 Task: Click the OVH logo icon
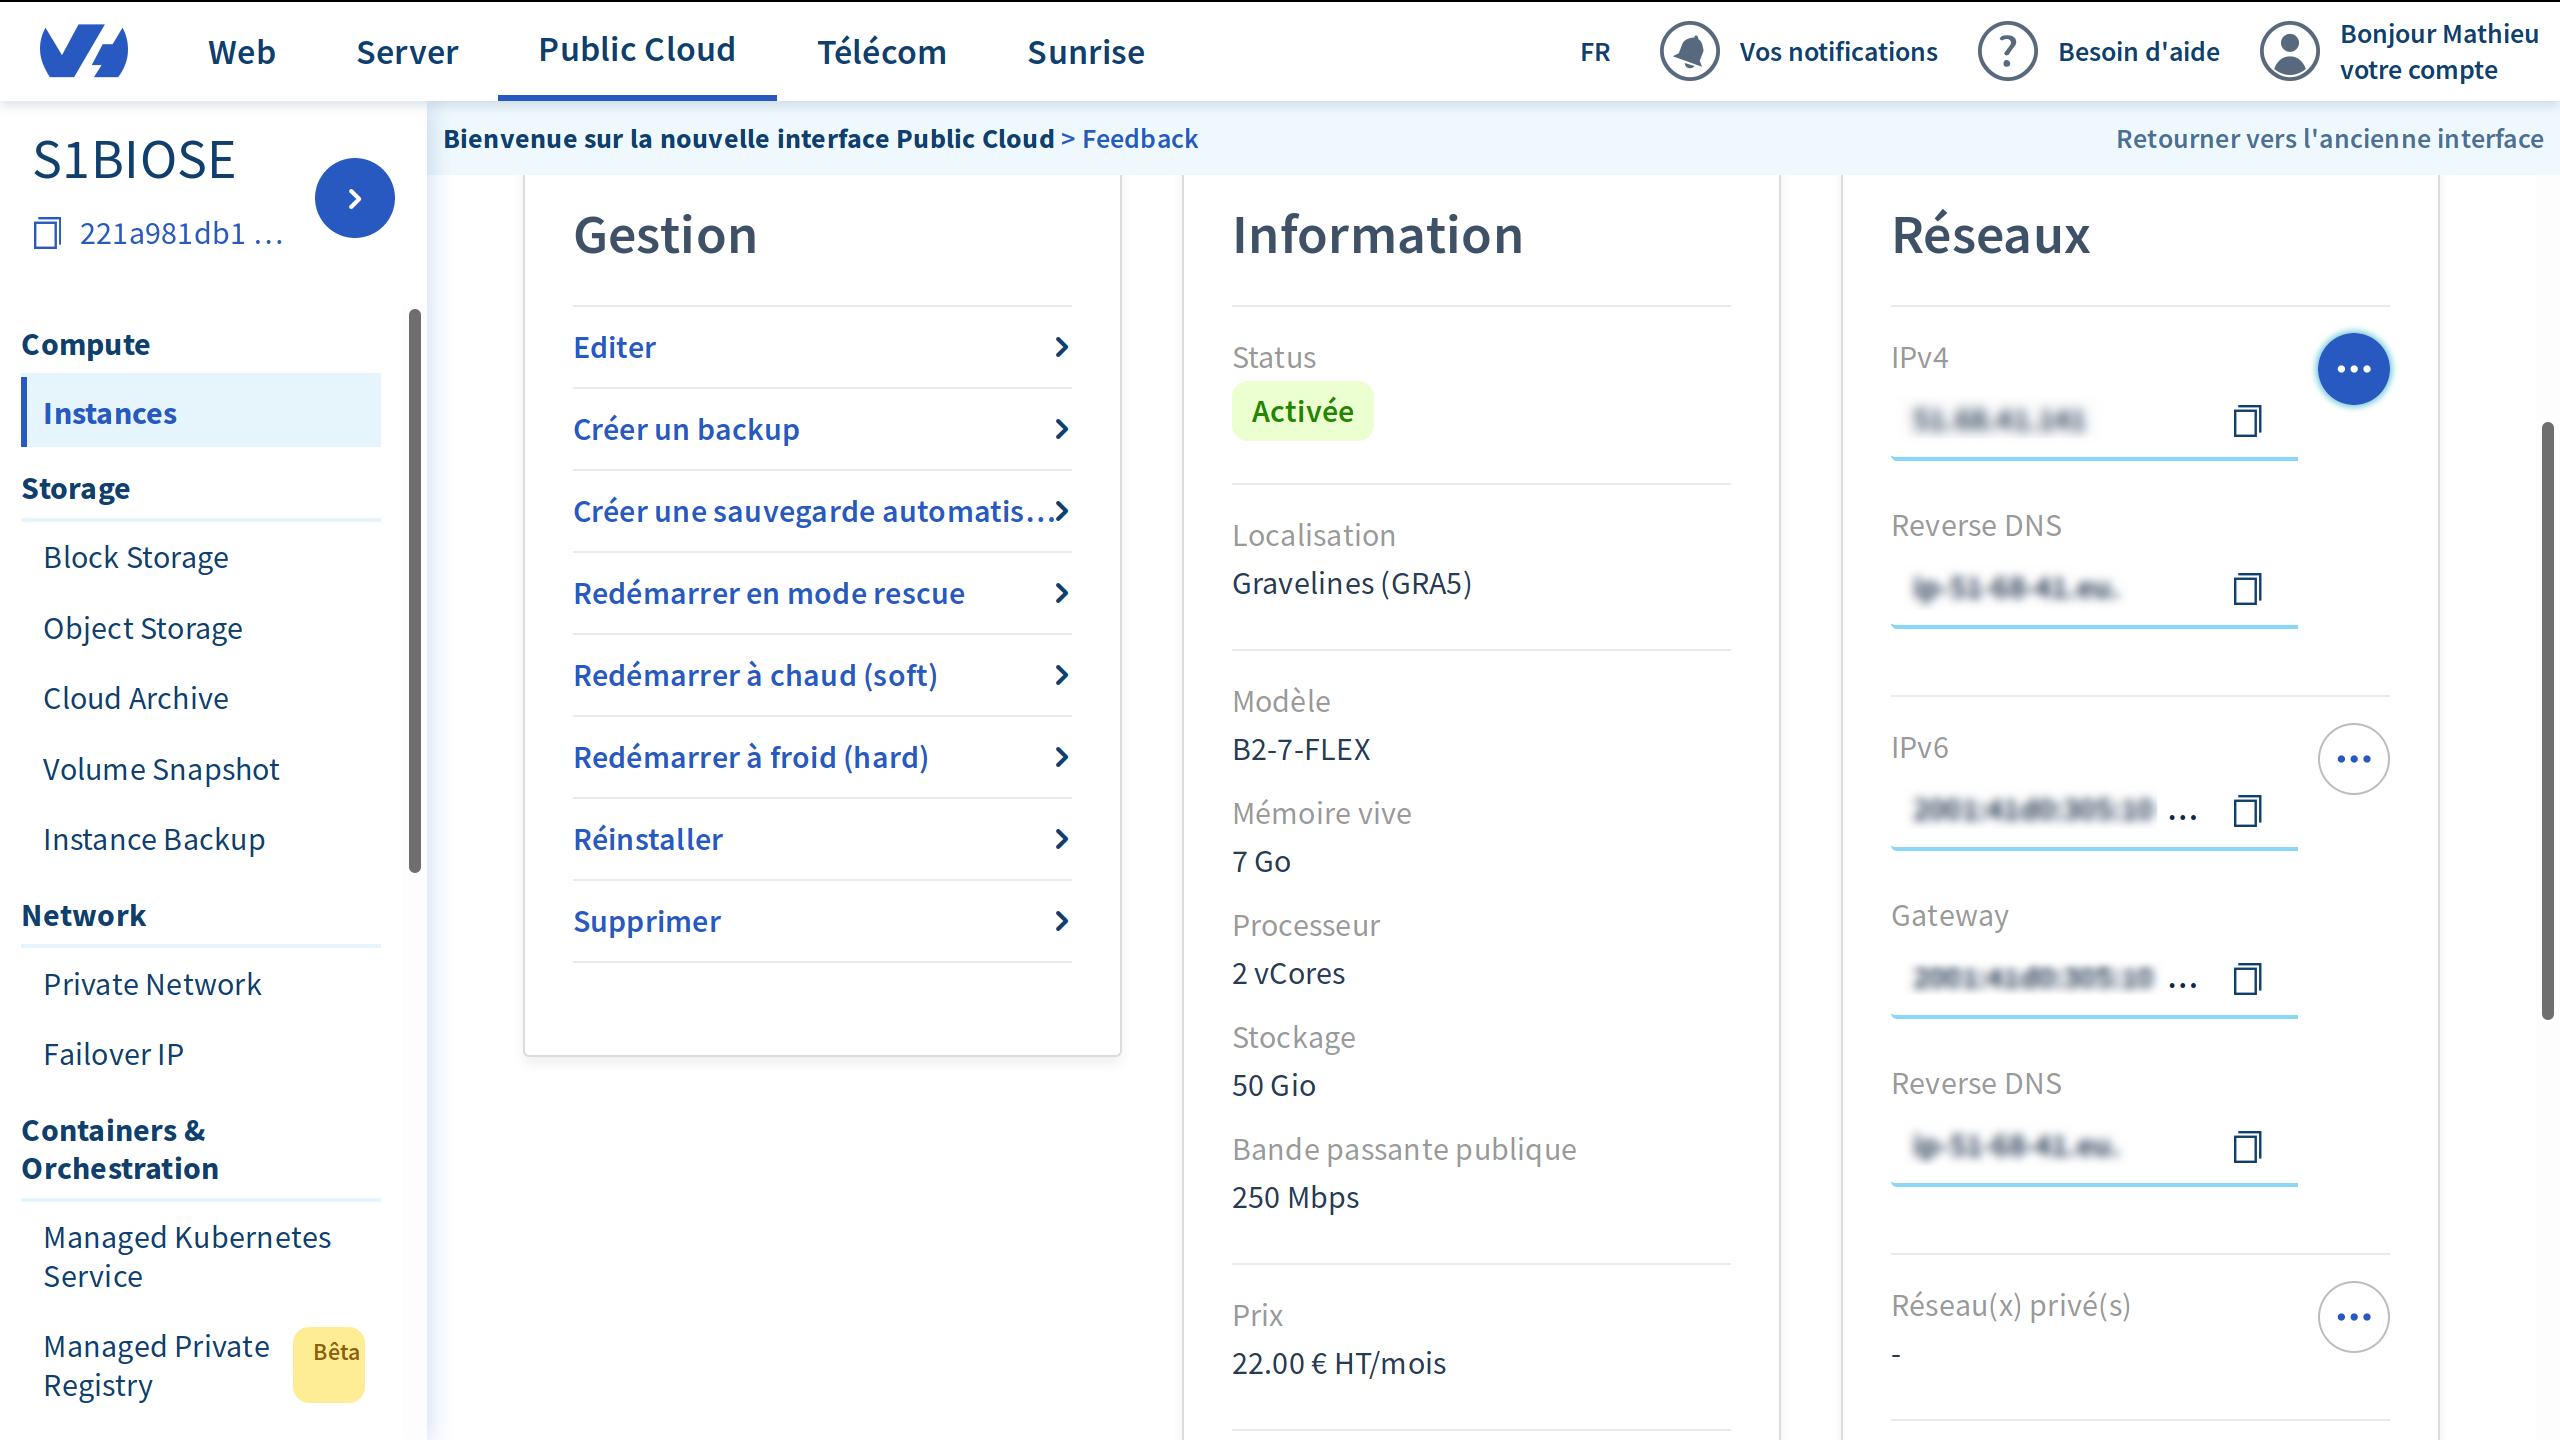(84, 52)
